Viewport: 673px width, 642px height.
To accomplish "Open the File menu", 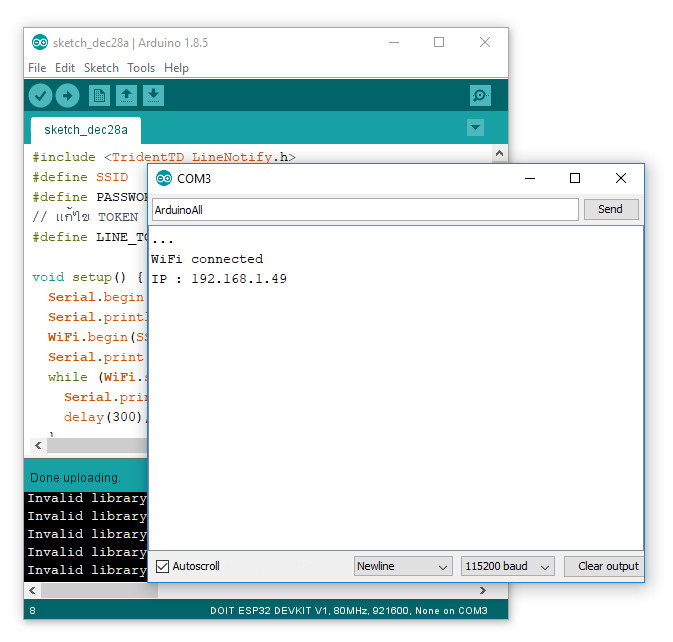I will (x=37, y=68).
